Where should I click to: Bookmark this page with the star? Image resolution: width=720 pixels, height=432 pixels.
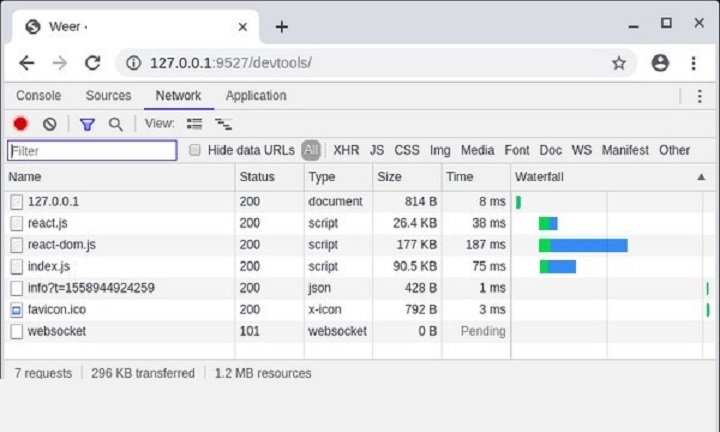(x=619, y=63)
